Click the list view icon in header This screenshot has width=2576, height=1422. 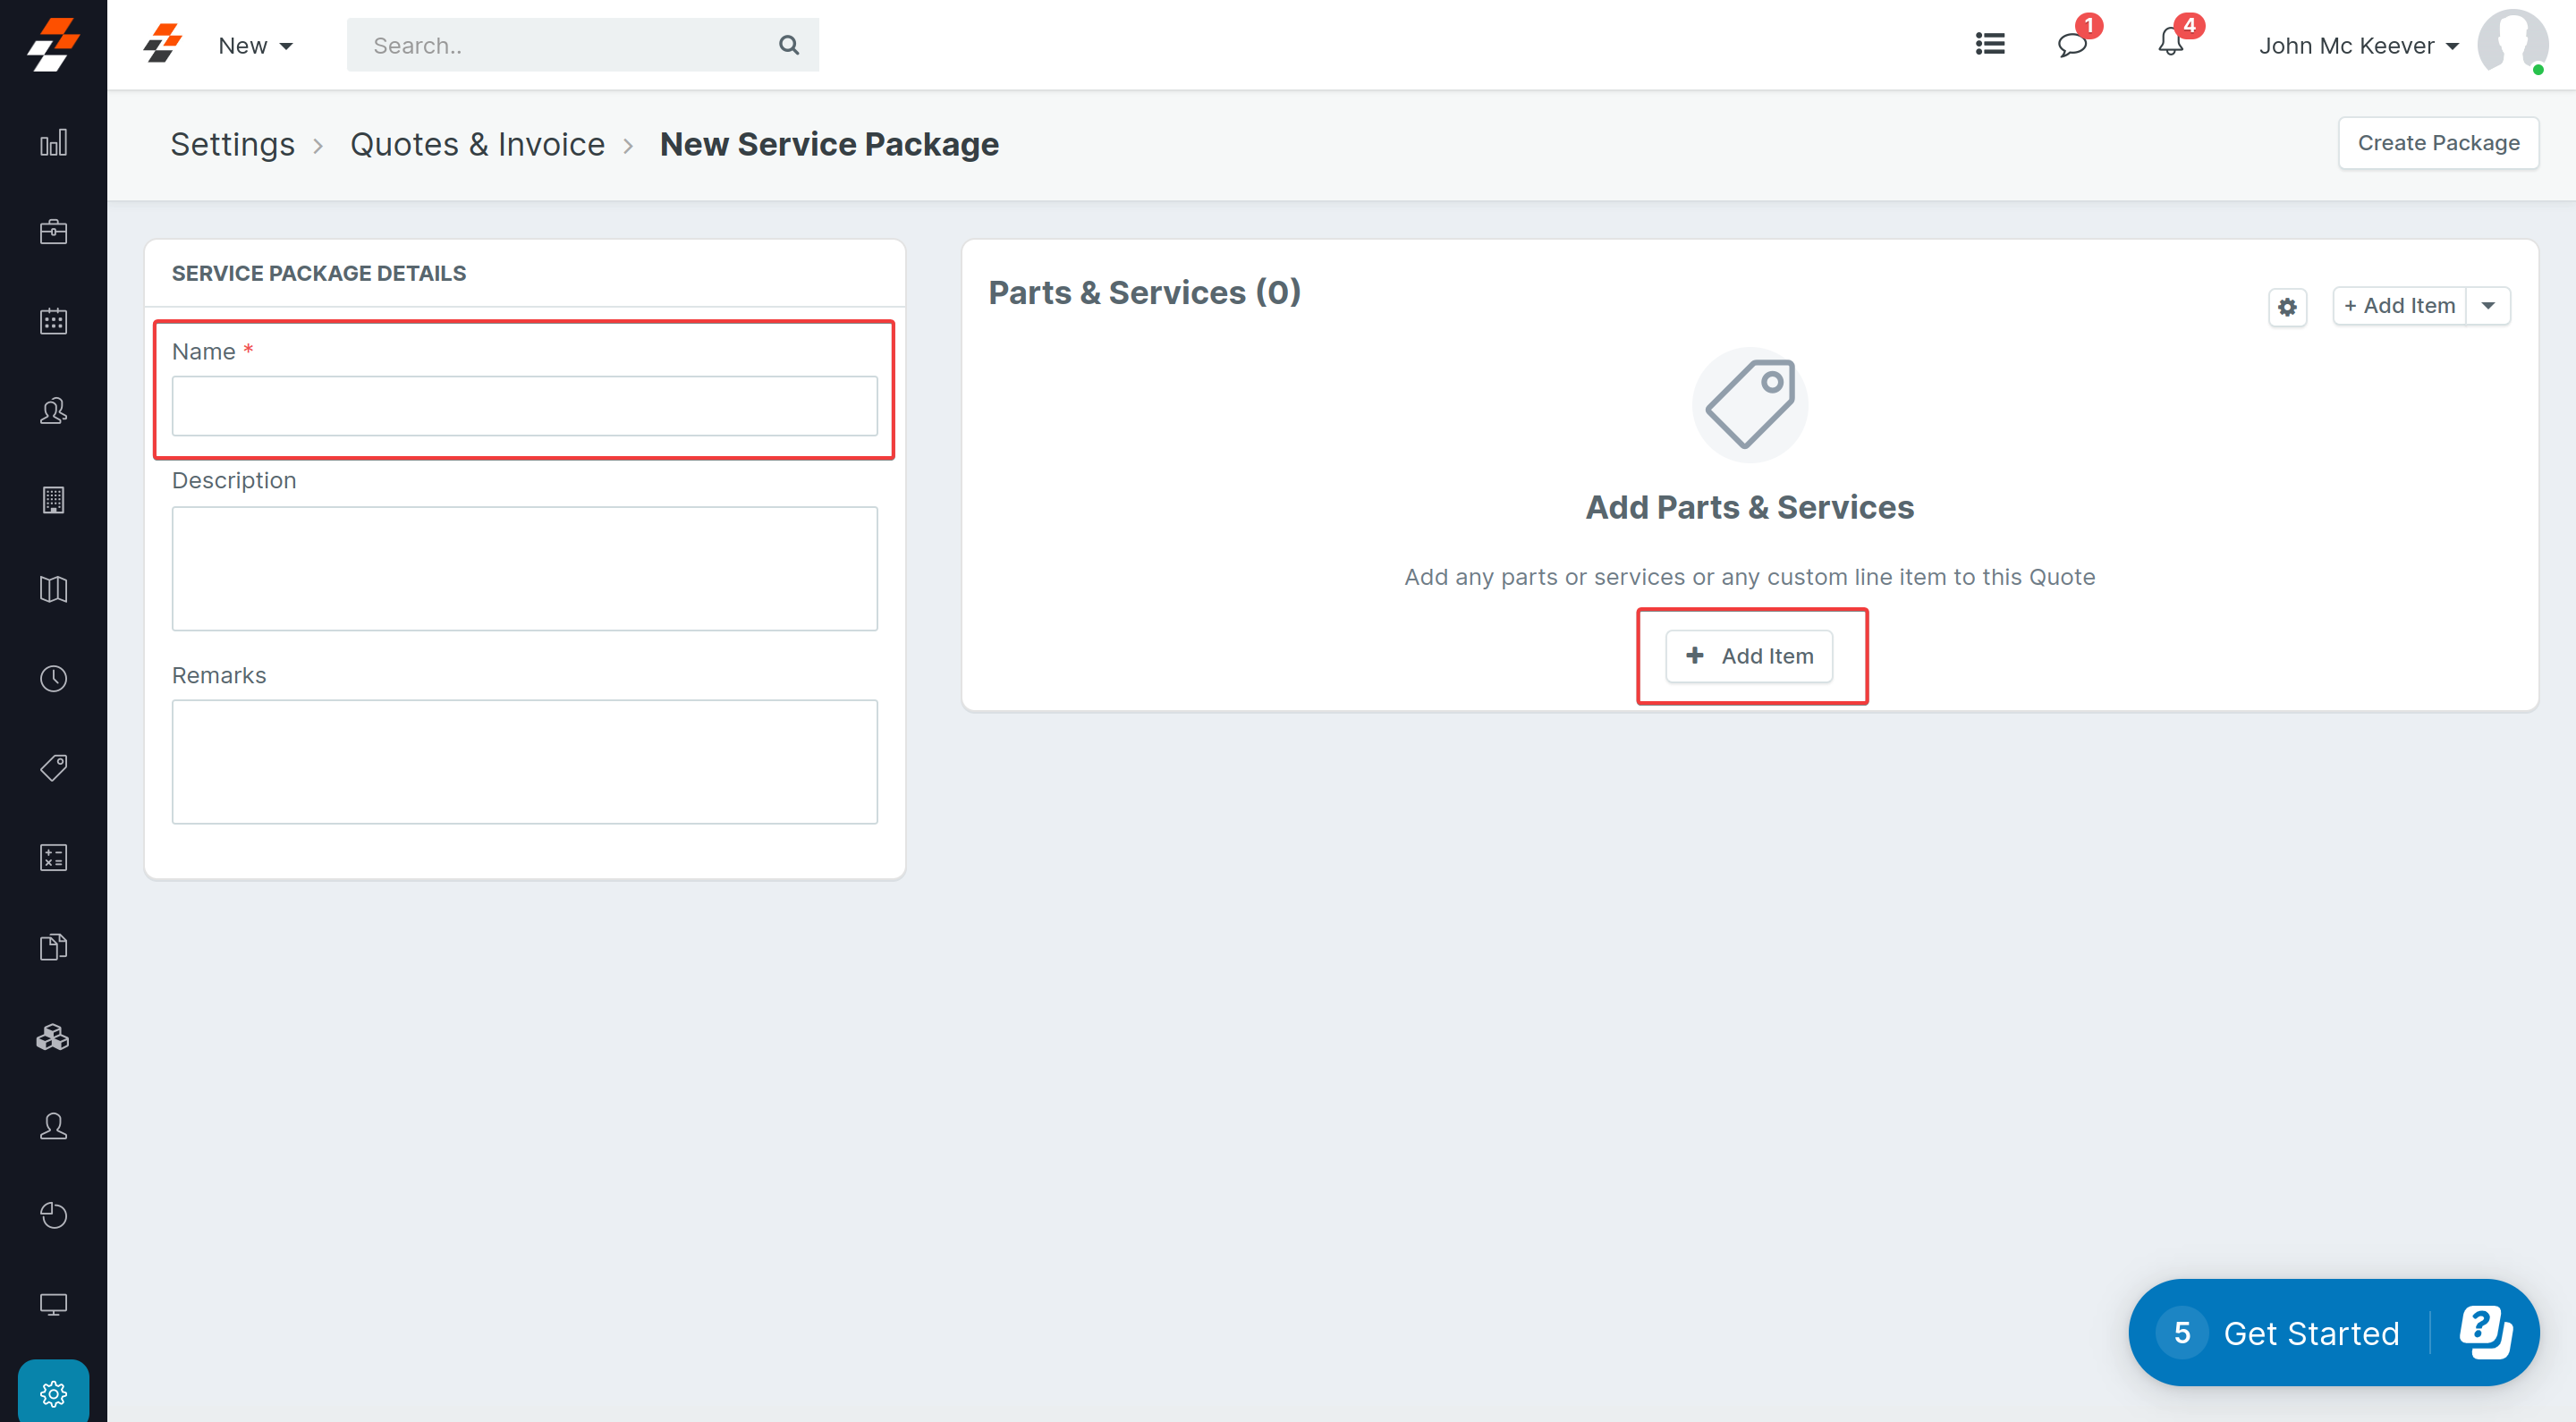click(x=1990, y=44)
